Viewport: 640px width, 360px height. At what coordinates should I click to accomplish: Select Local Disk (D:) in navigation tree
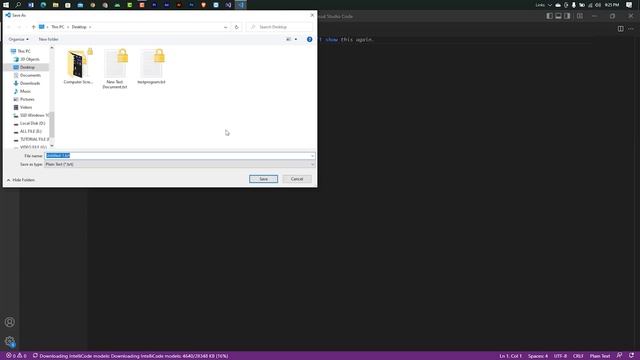click(x=32, y=123)
